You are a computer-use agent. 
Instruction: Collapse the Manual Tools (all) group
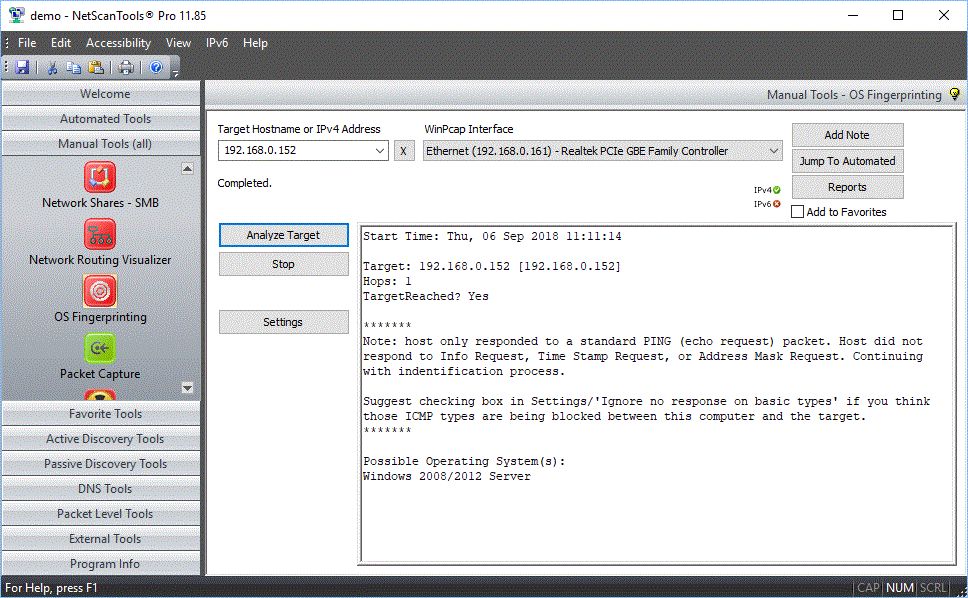coord(101,143)
